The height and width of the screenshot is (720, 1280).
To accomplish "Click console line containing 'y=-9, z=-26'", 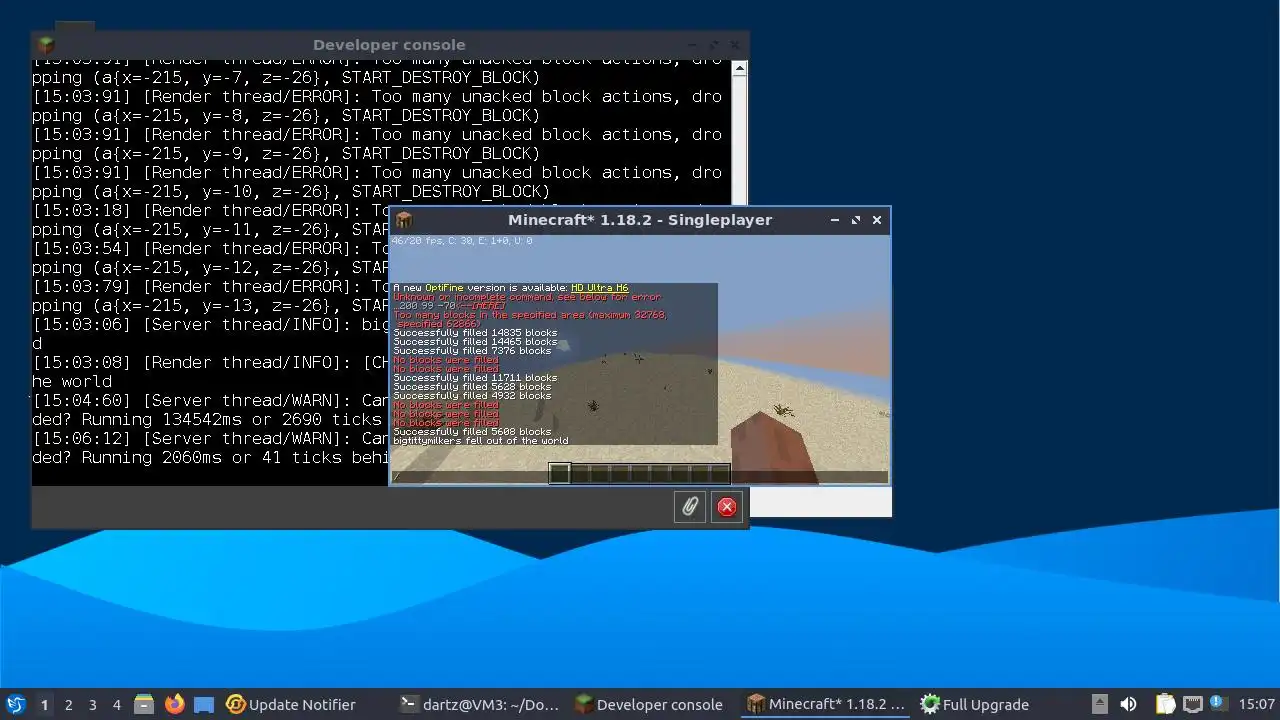I will 286,153.
